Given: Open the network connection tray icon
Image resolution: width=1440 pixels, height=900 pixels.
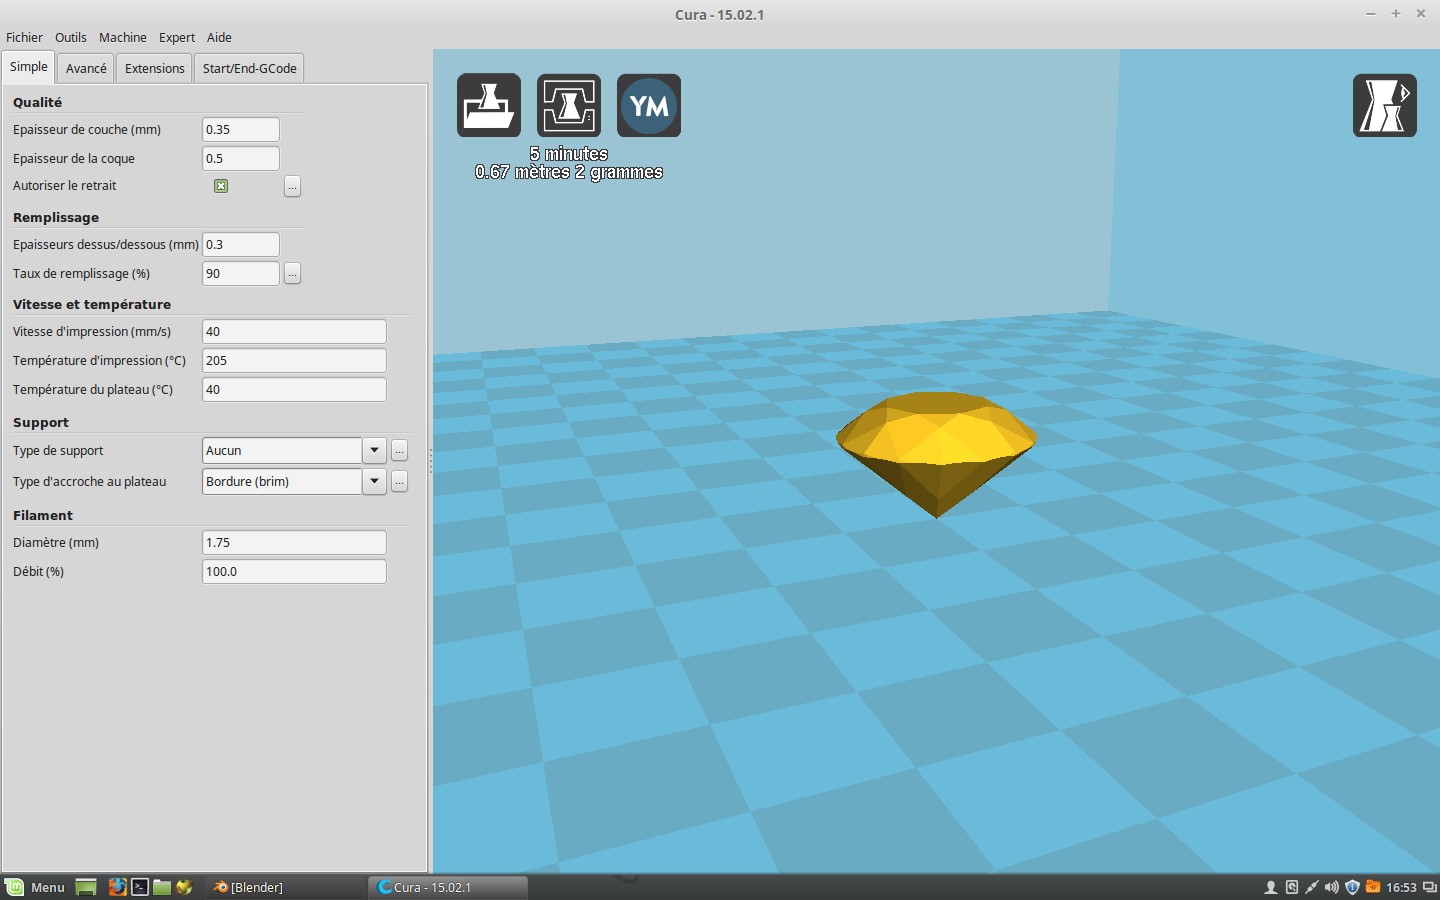Looking at the screenshot, I should click(1311, 887).
